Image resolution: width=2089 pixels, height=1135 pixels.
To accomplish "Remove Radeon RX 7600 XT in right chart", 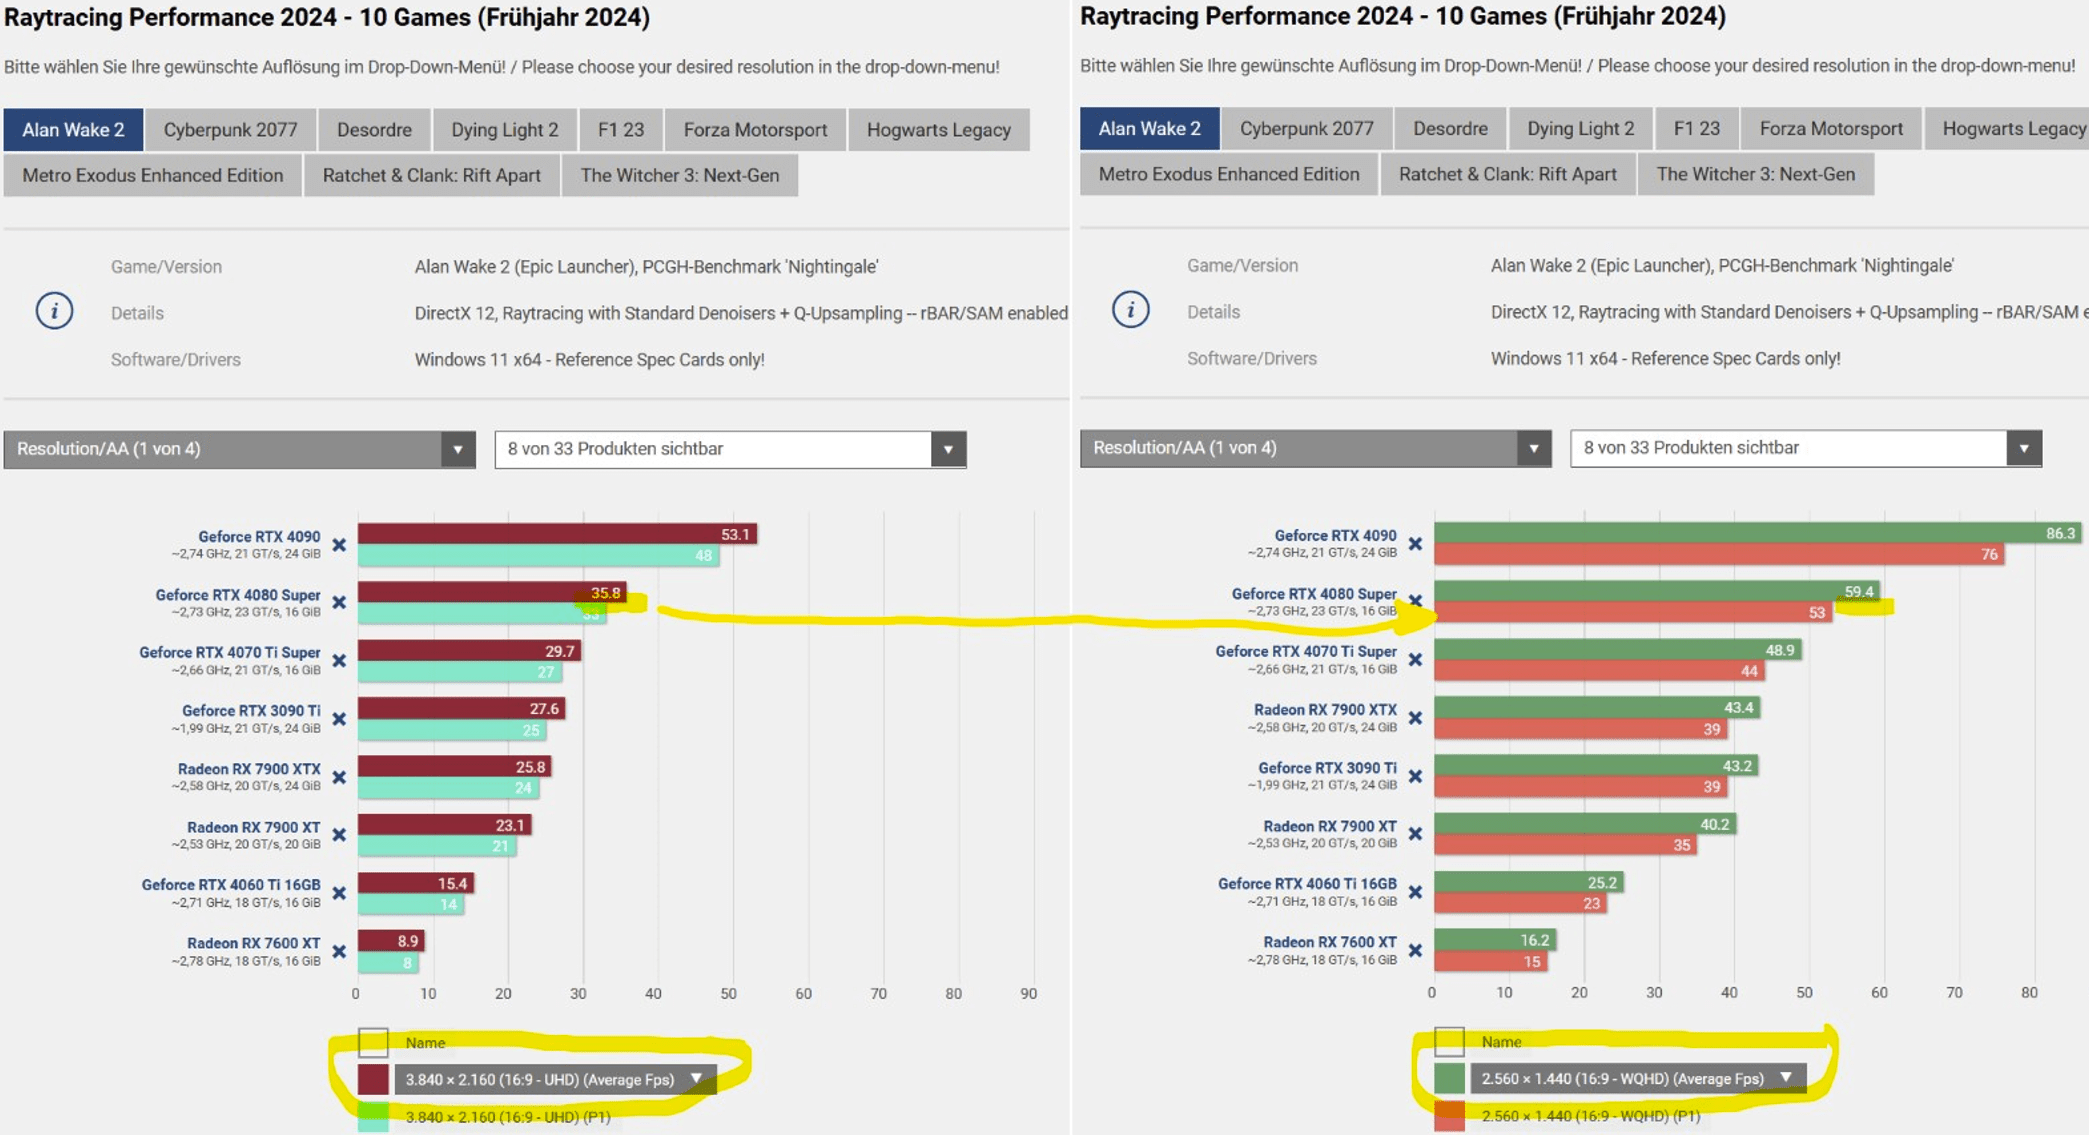I will point(1415,950).
